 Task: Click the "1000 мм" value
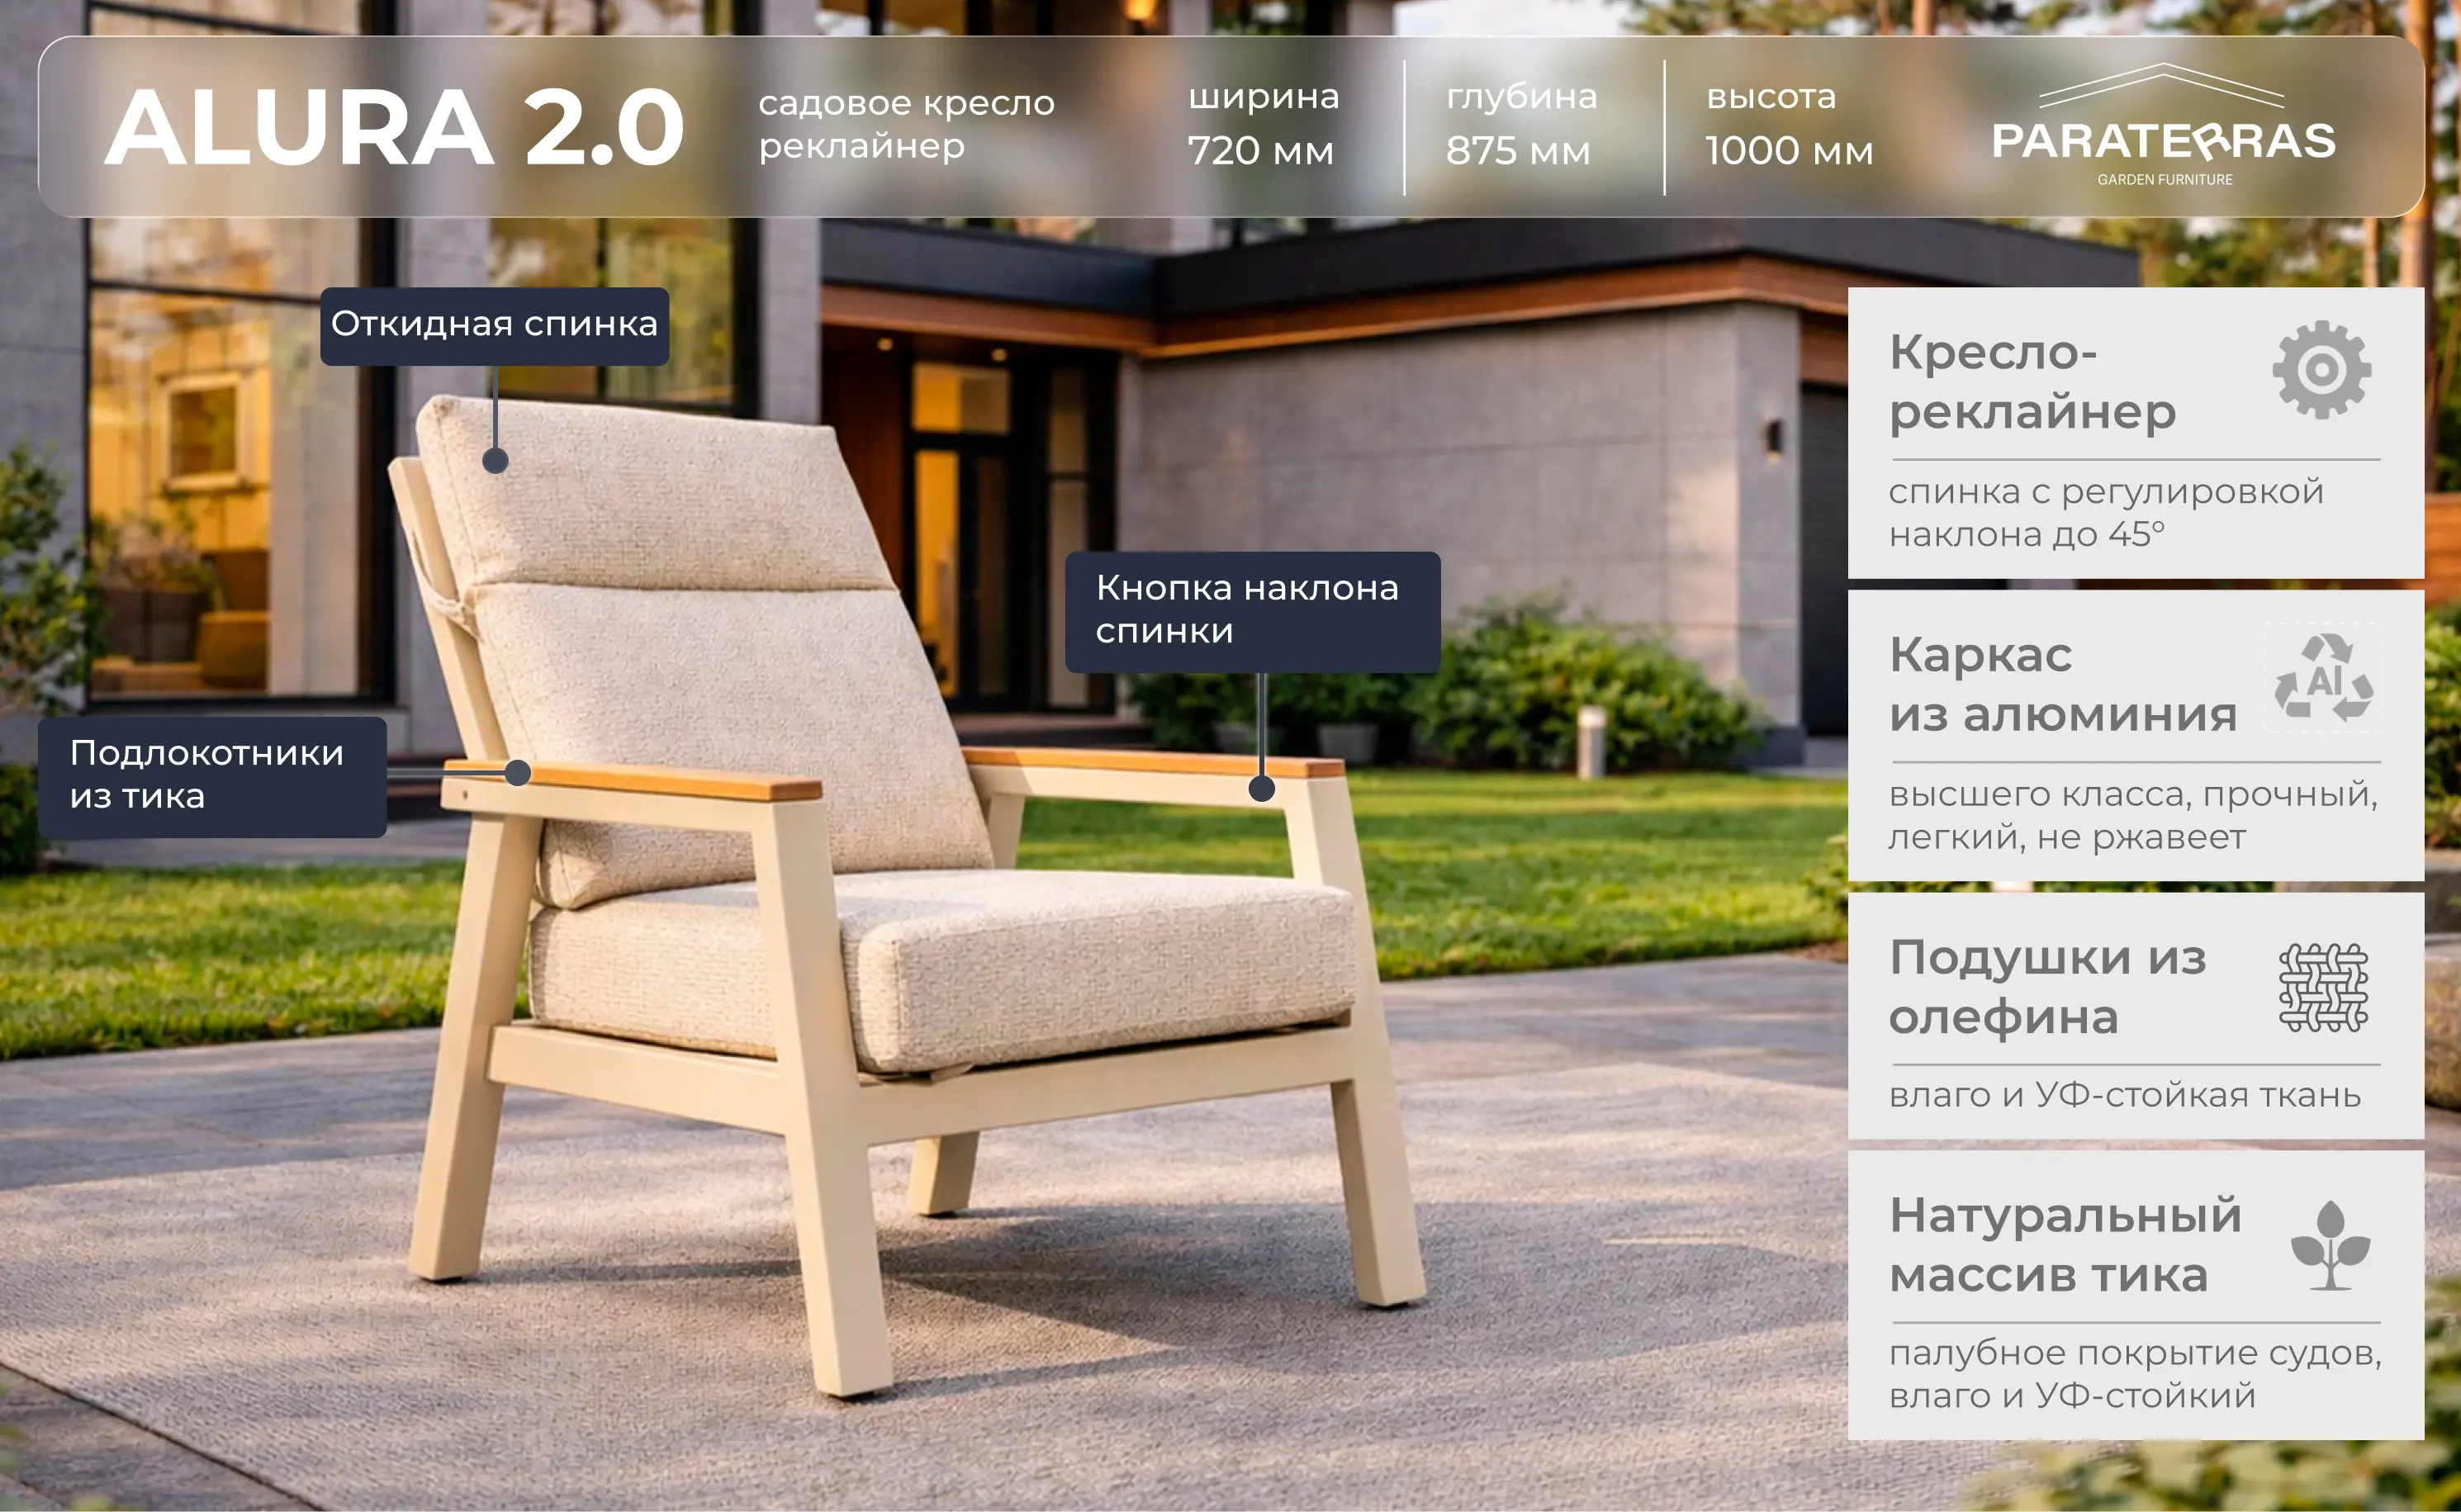[x=1789, y=151]
